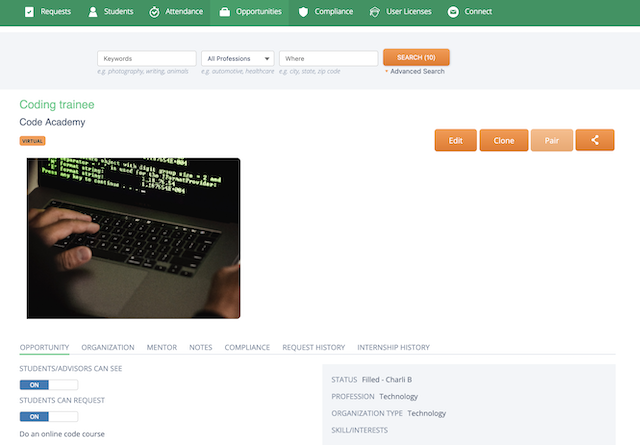The height and width of the screenshot is (445, 640).
Task: Click the Connect chat icon
Action: click(453, 12)
